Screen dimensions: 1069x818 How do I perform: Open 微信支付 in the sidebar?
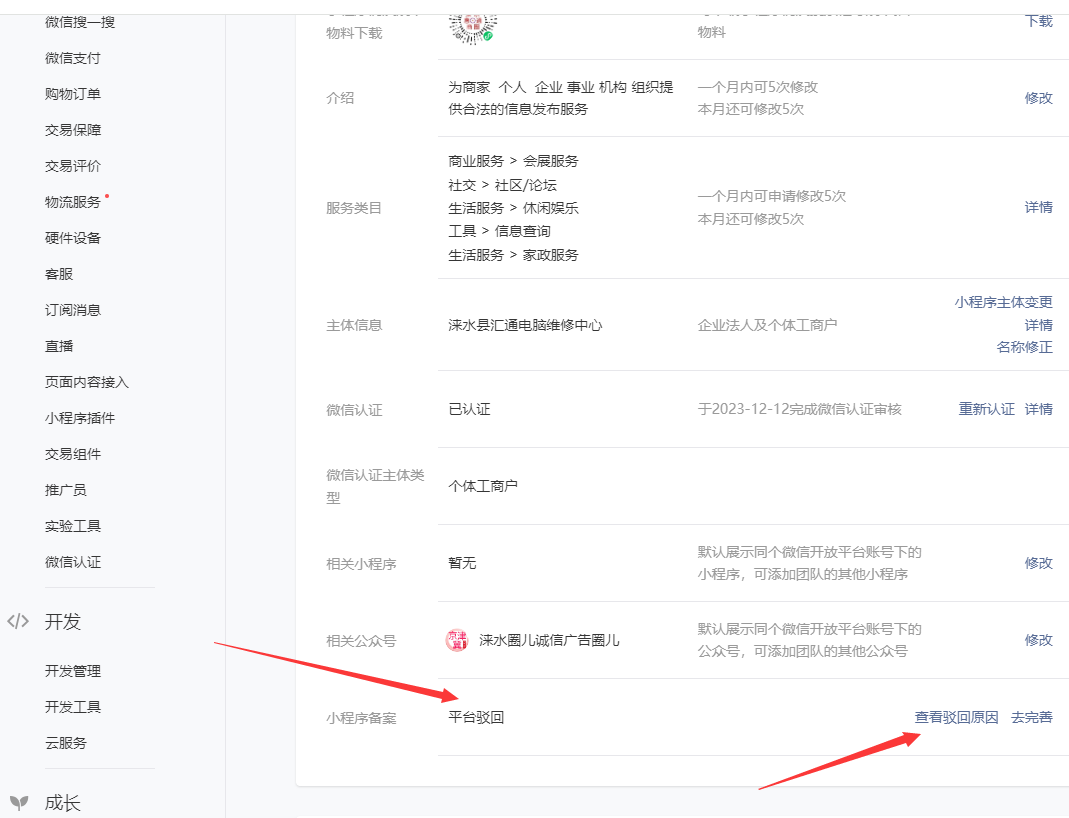pyautogui.click(x=73, y=58)
